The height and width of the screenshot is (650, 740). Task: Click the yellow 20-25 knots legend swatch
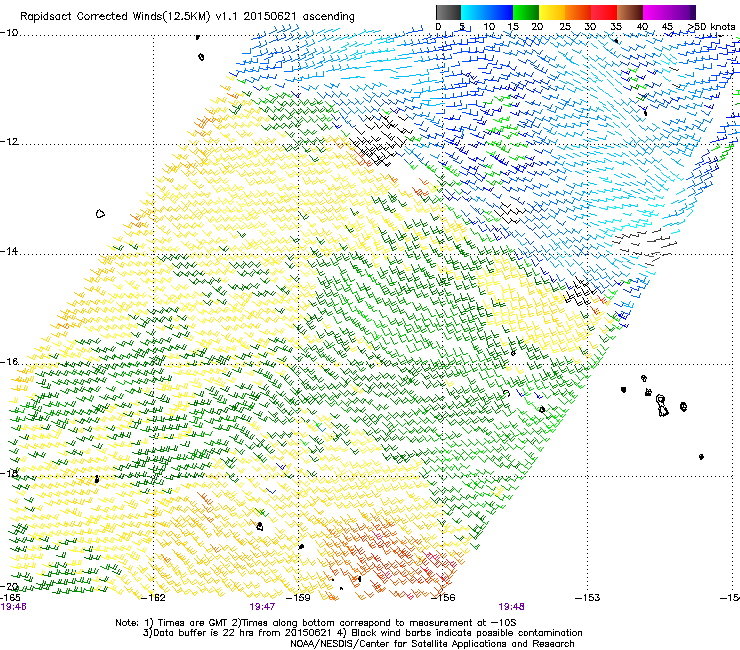click(552, 12)
